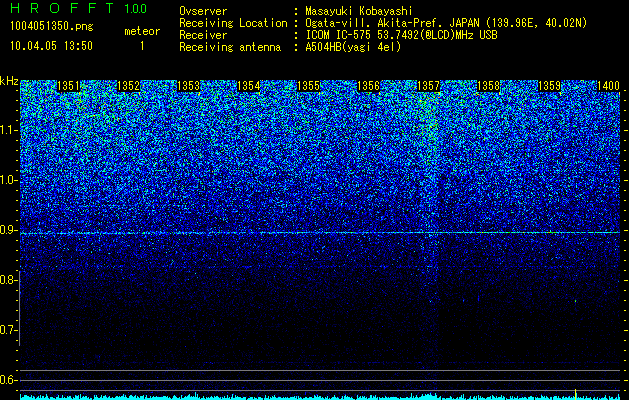Select the ICOM IC-575 53.7492 MHz receiver text
This screenshot has height=400, width=629.
pyautogui.click(x=401, y=35)
